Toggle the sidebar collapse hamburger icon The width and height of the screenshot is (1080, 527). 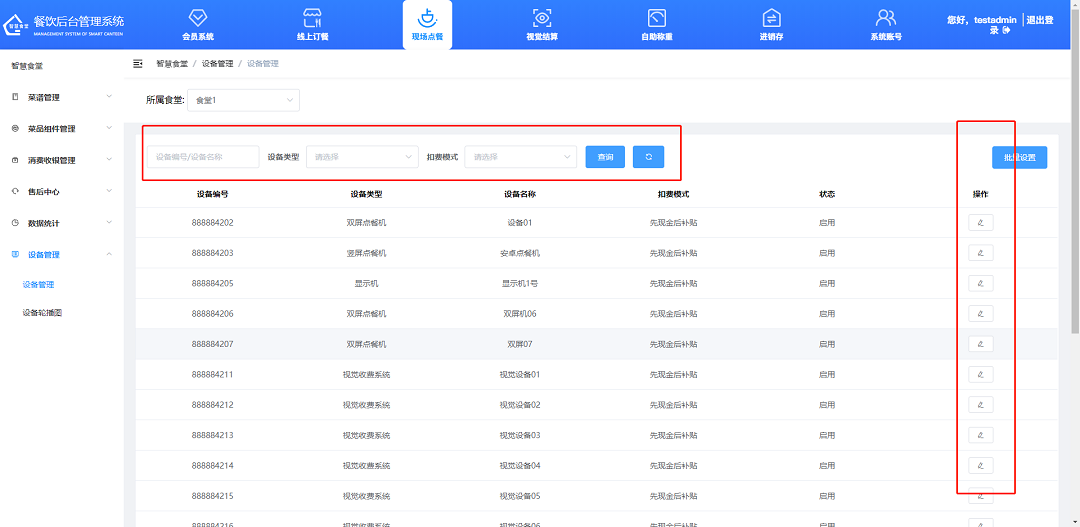138,64
